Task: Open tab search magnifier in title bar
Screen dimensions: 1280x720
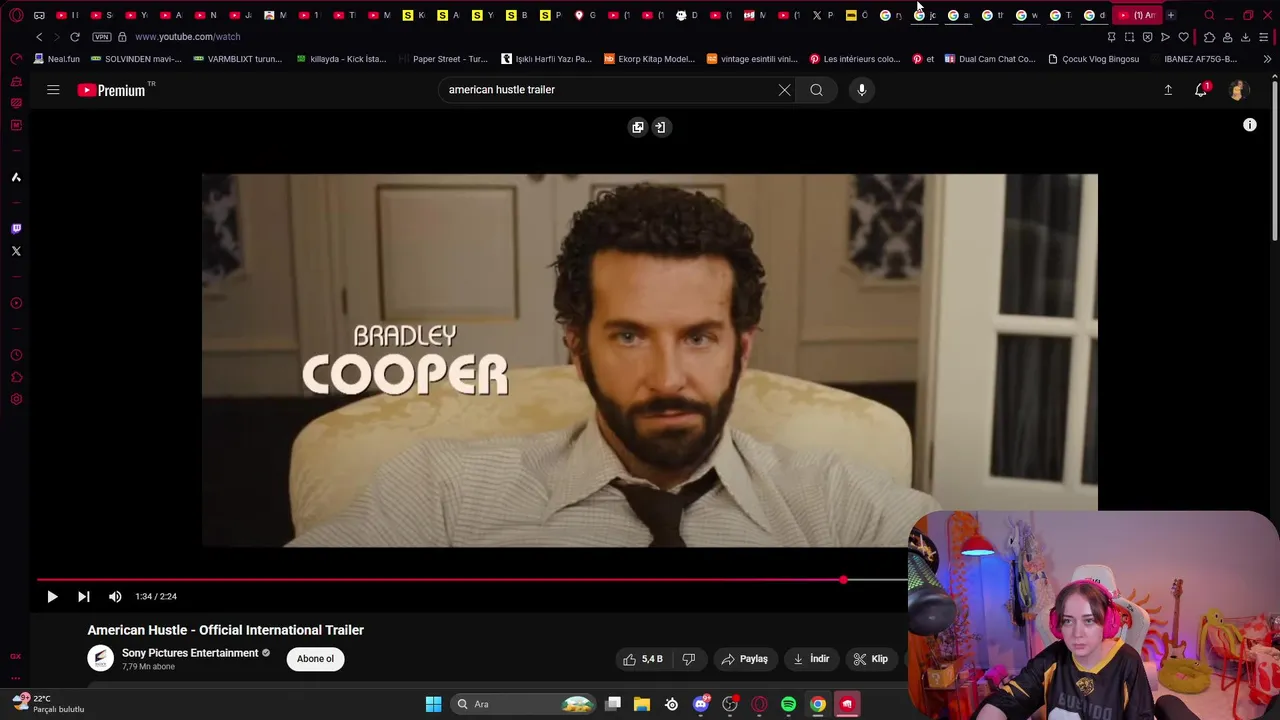Action: [1210, 15]
